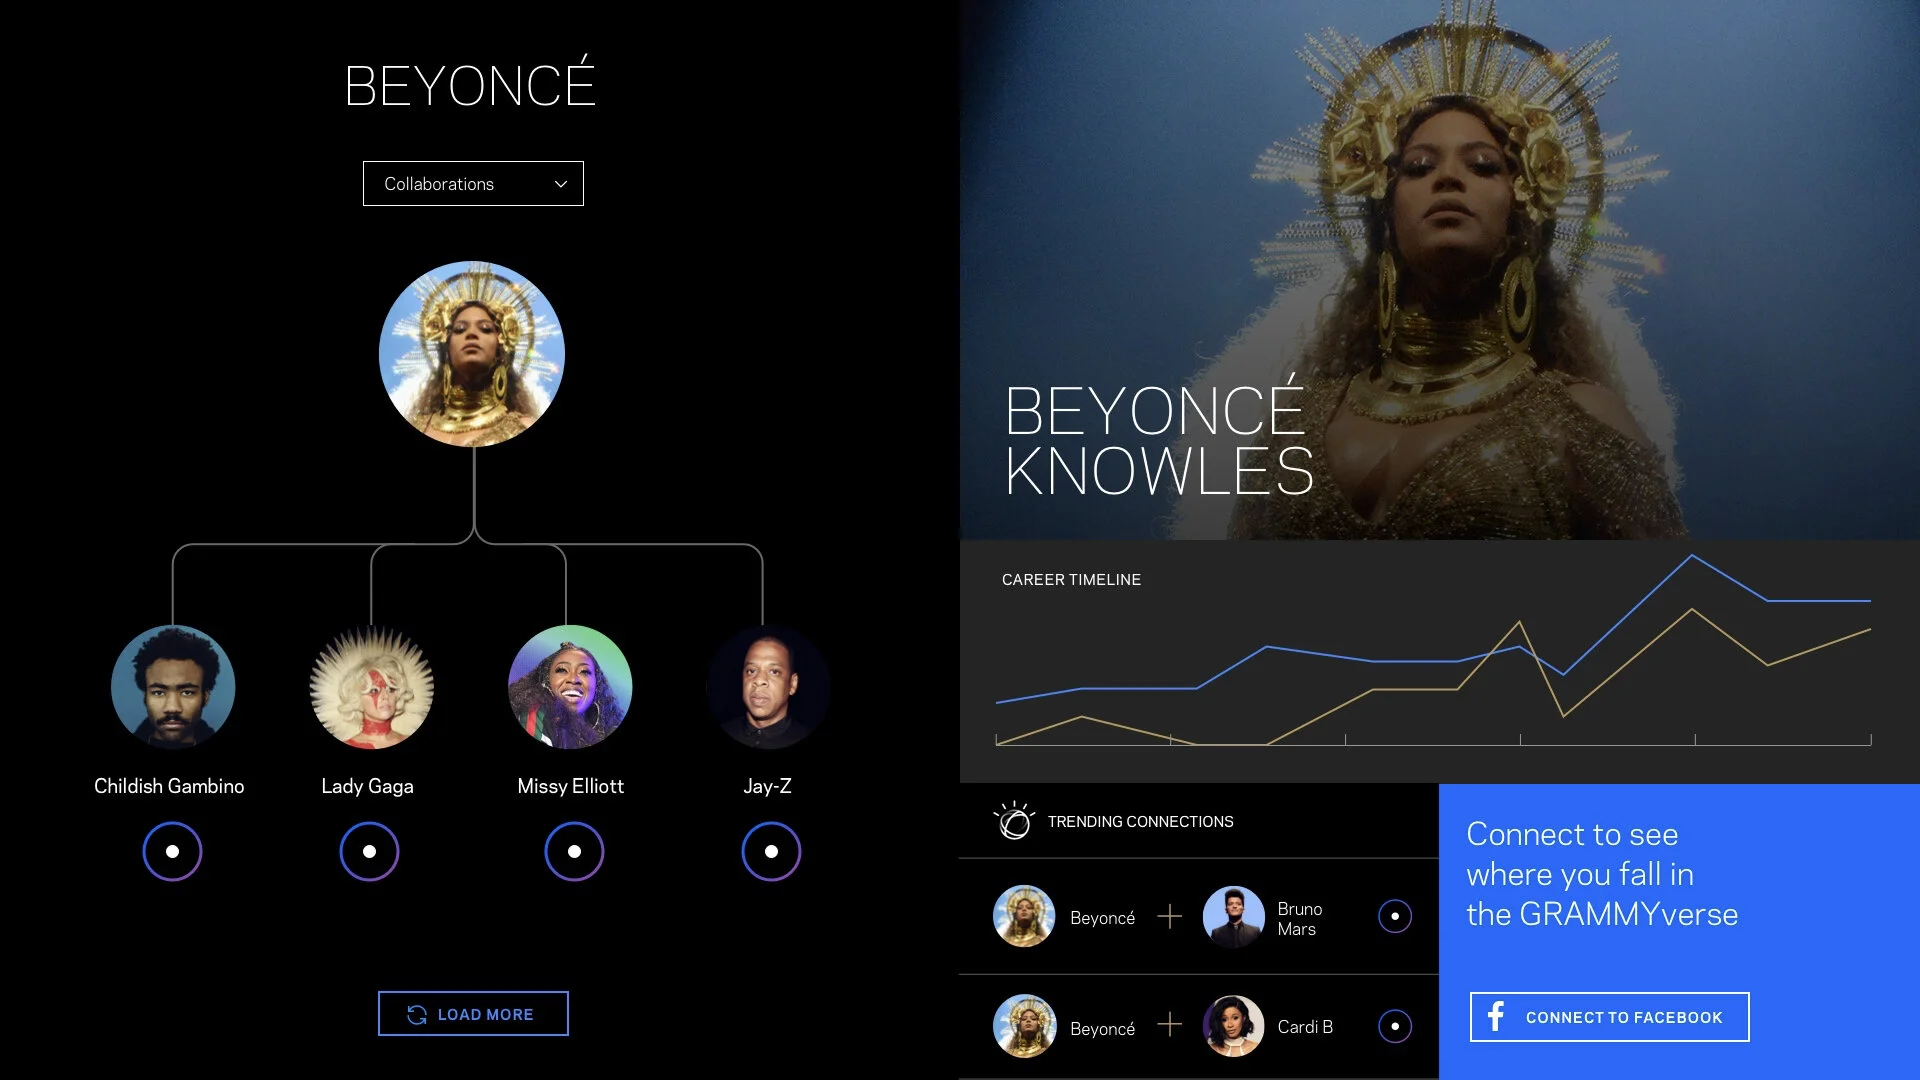The image size is (1920, 1080).
Task: Click the refresh icon in Load More
Action: [417, 1014]
